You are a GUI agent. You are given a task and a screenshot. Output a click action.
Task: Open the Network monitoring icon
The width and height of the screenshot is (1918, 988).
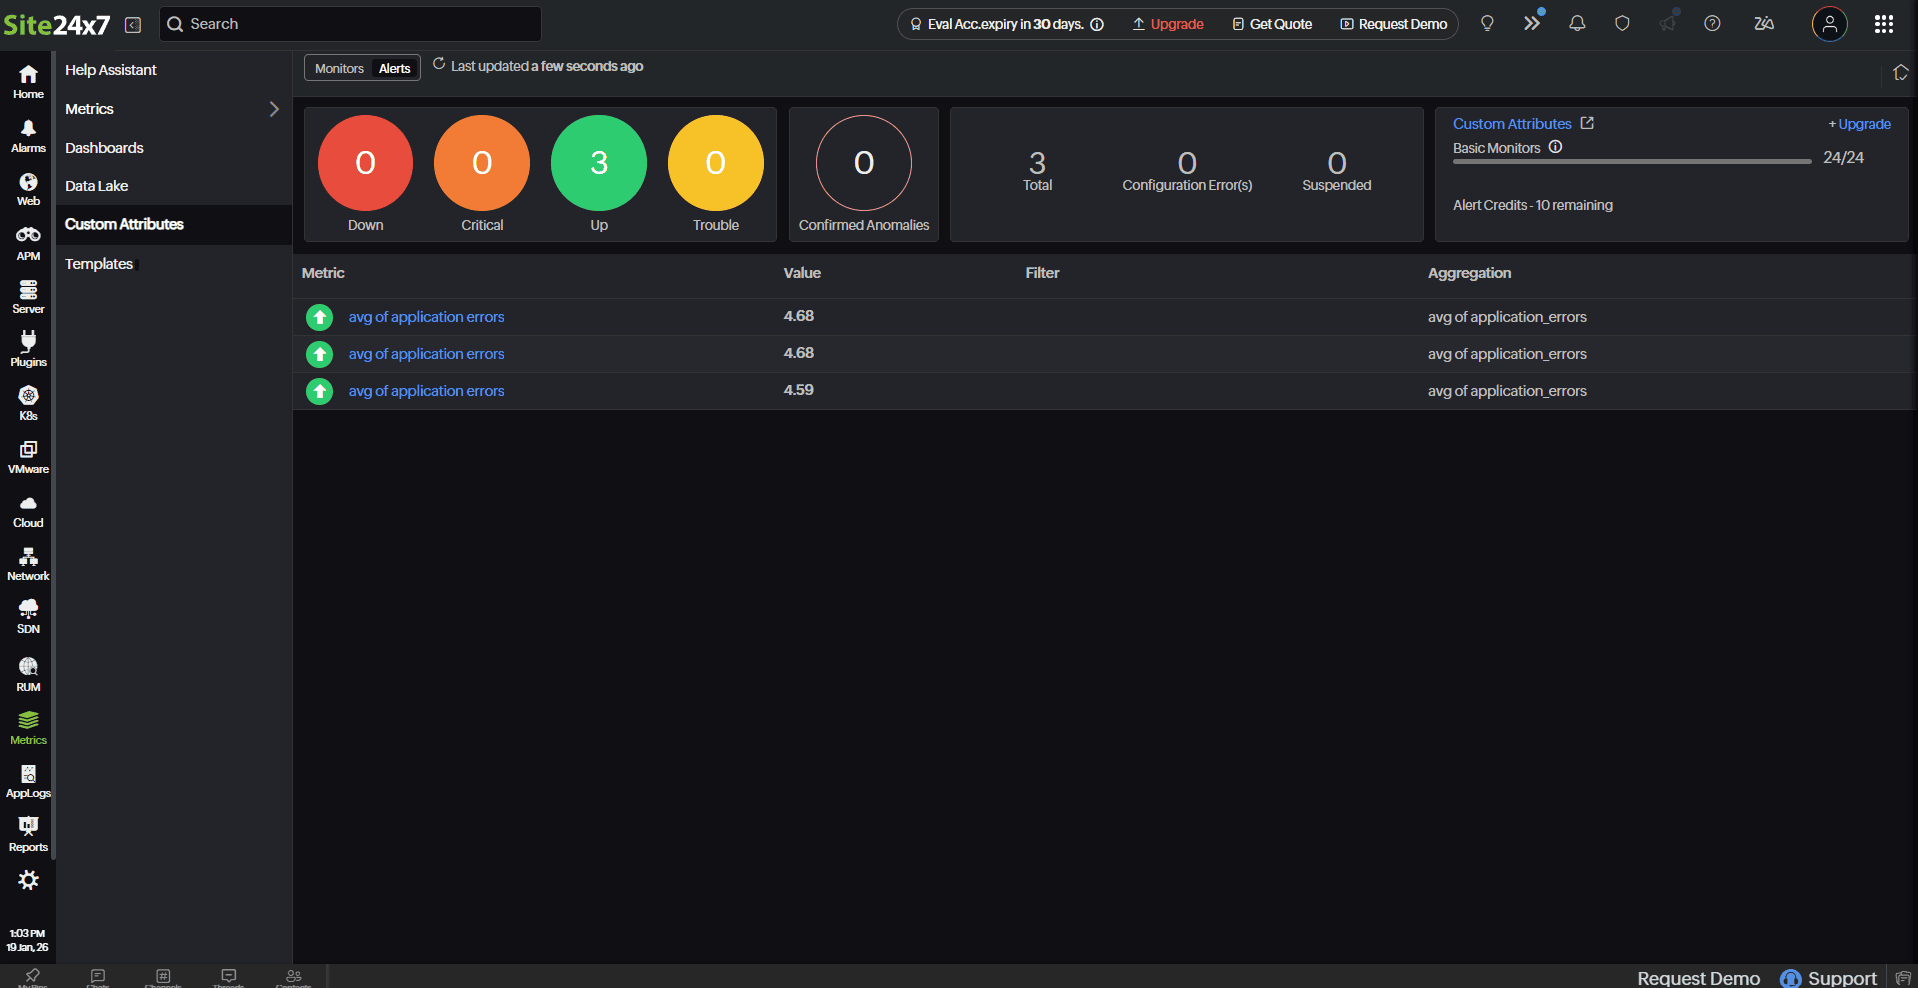point(28,564)
